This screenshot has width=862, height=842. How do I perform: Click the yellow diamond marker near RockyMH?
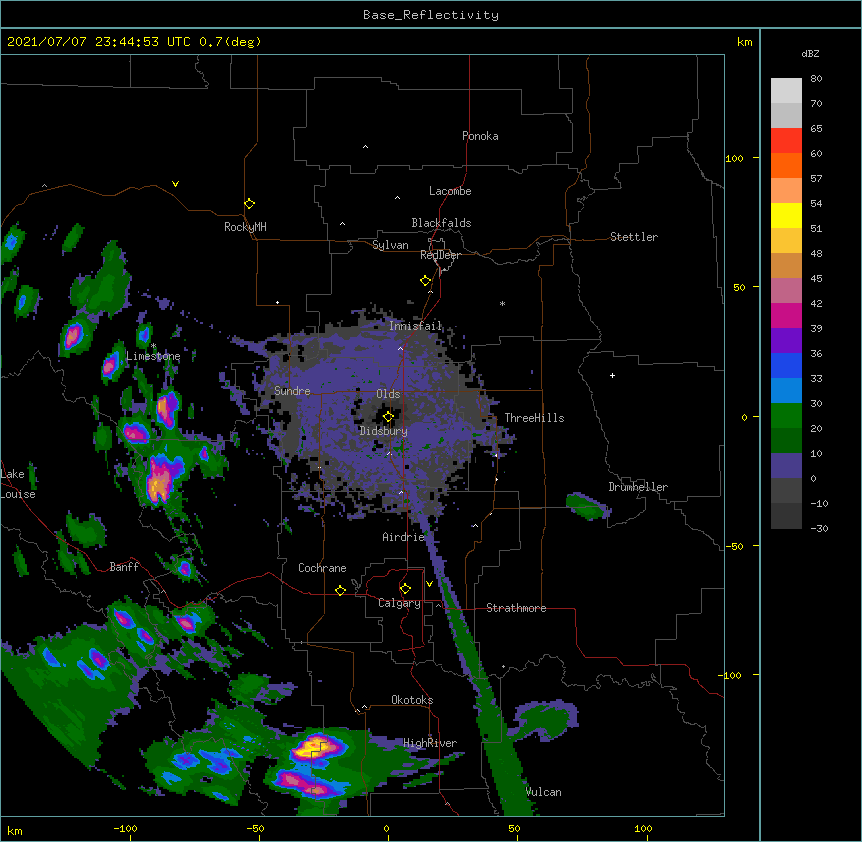tap(250, 204)
